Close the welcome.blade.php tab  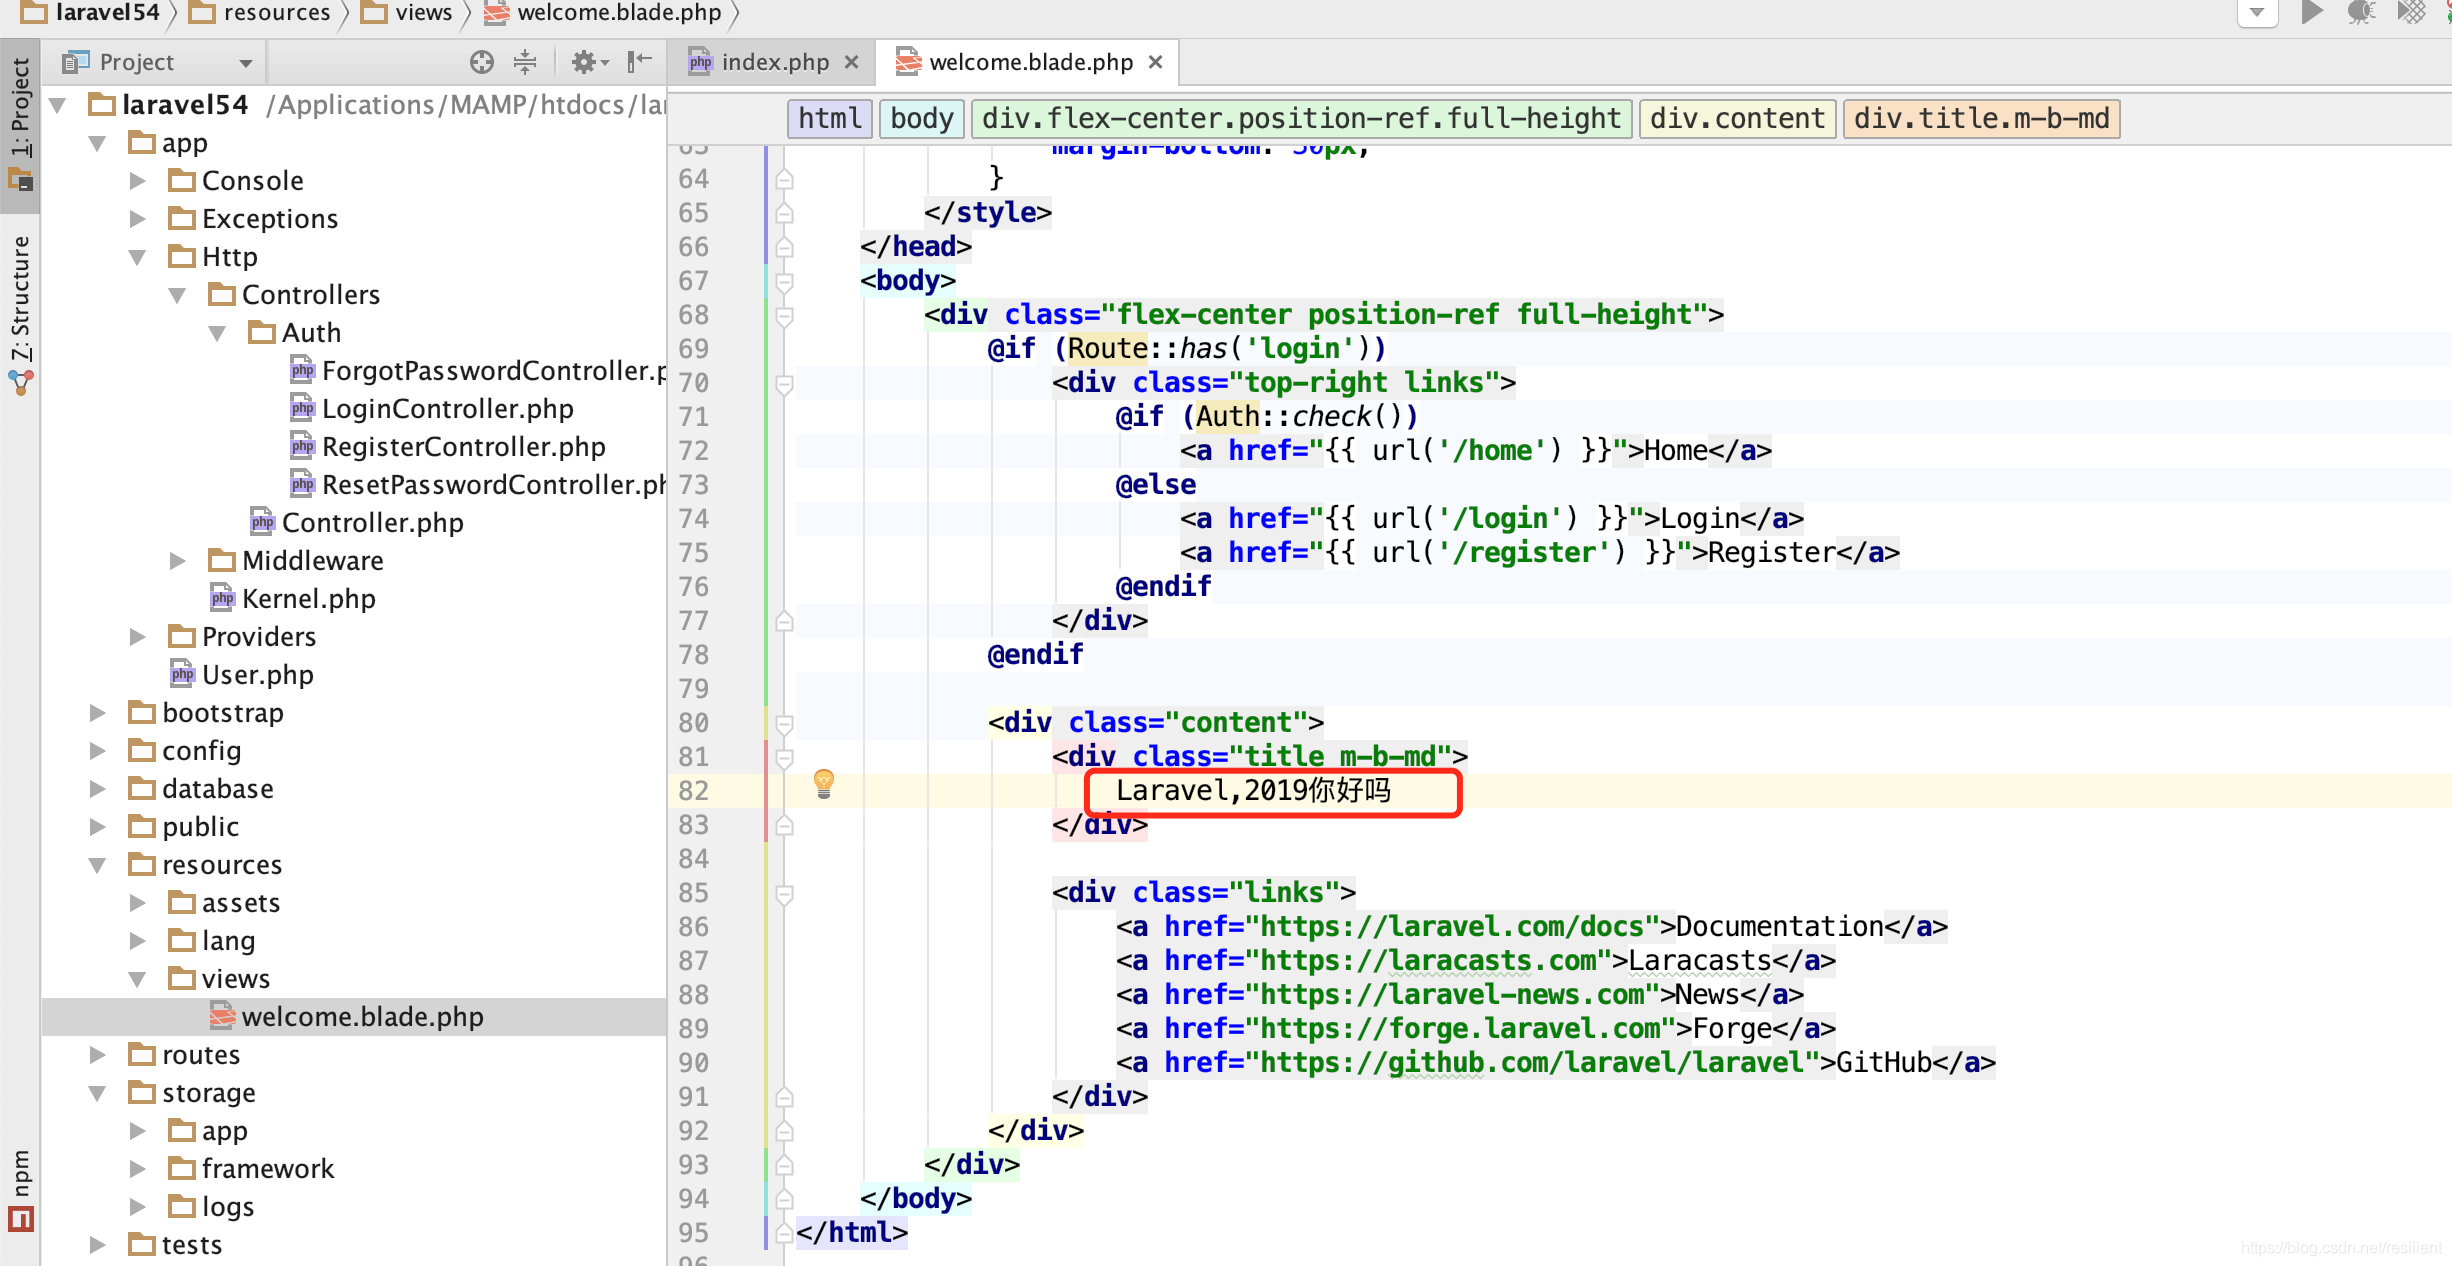click(1155, 62)
